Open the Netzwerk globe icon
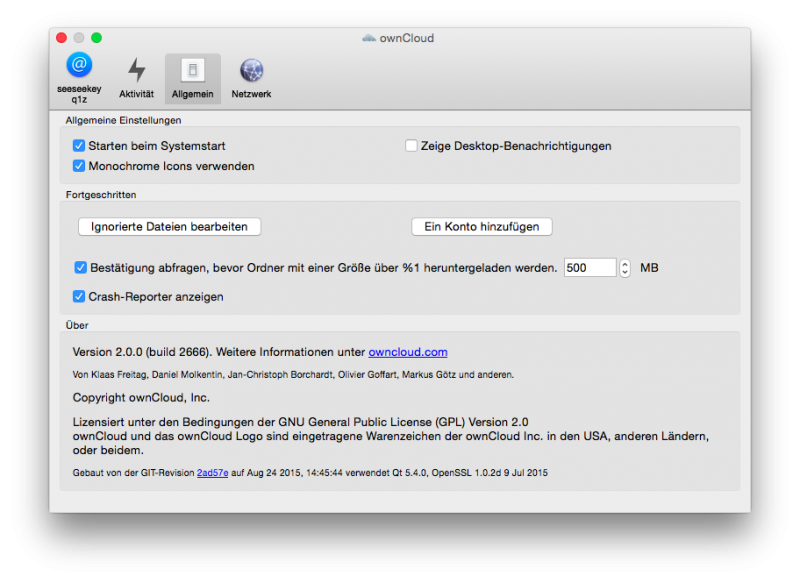This screenshot has height=583, width=800. pyautogui.click(x=251, y=70)
